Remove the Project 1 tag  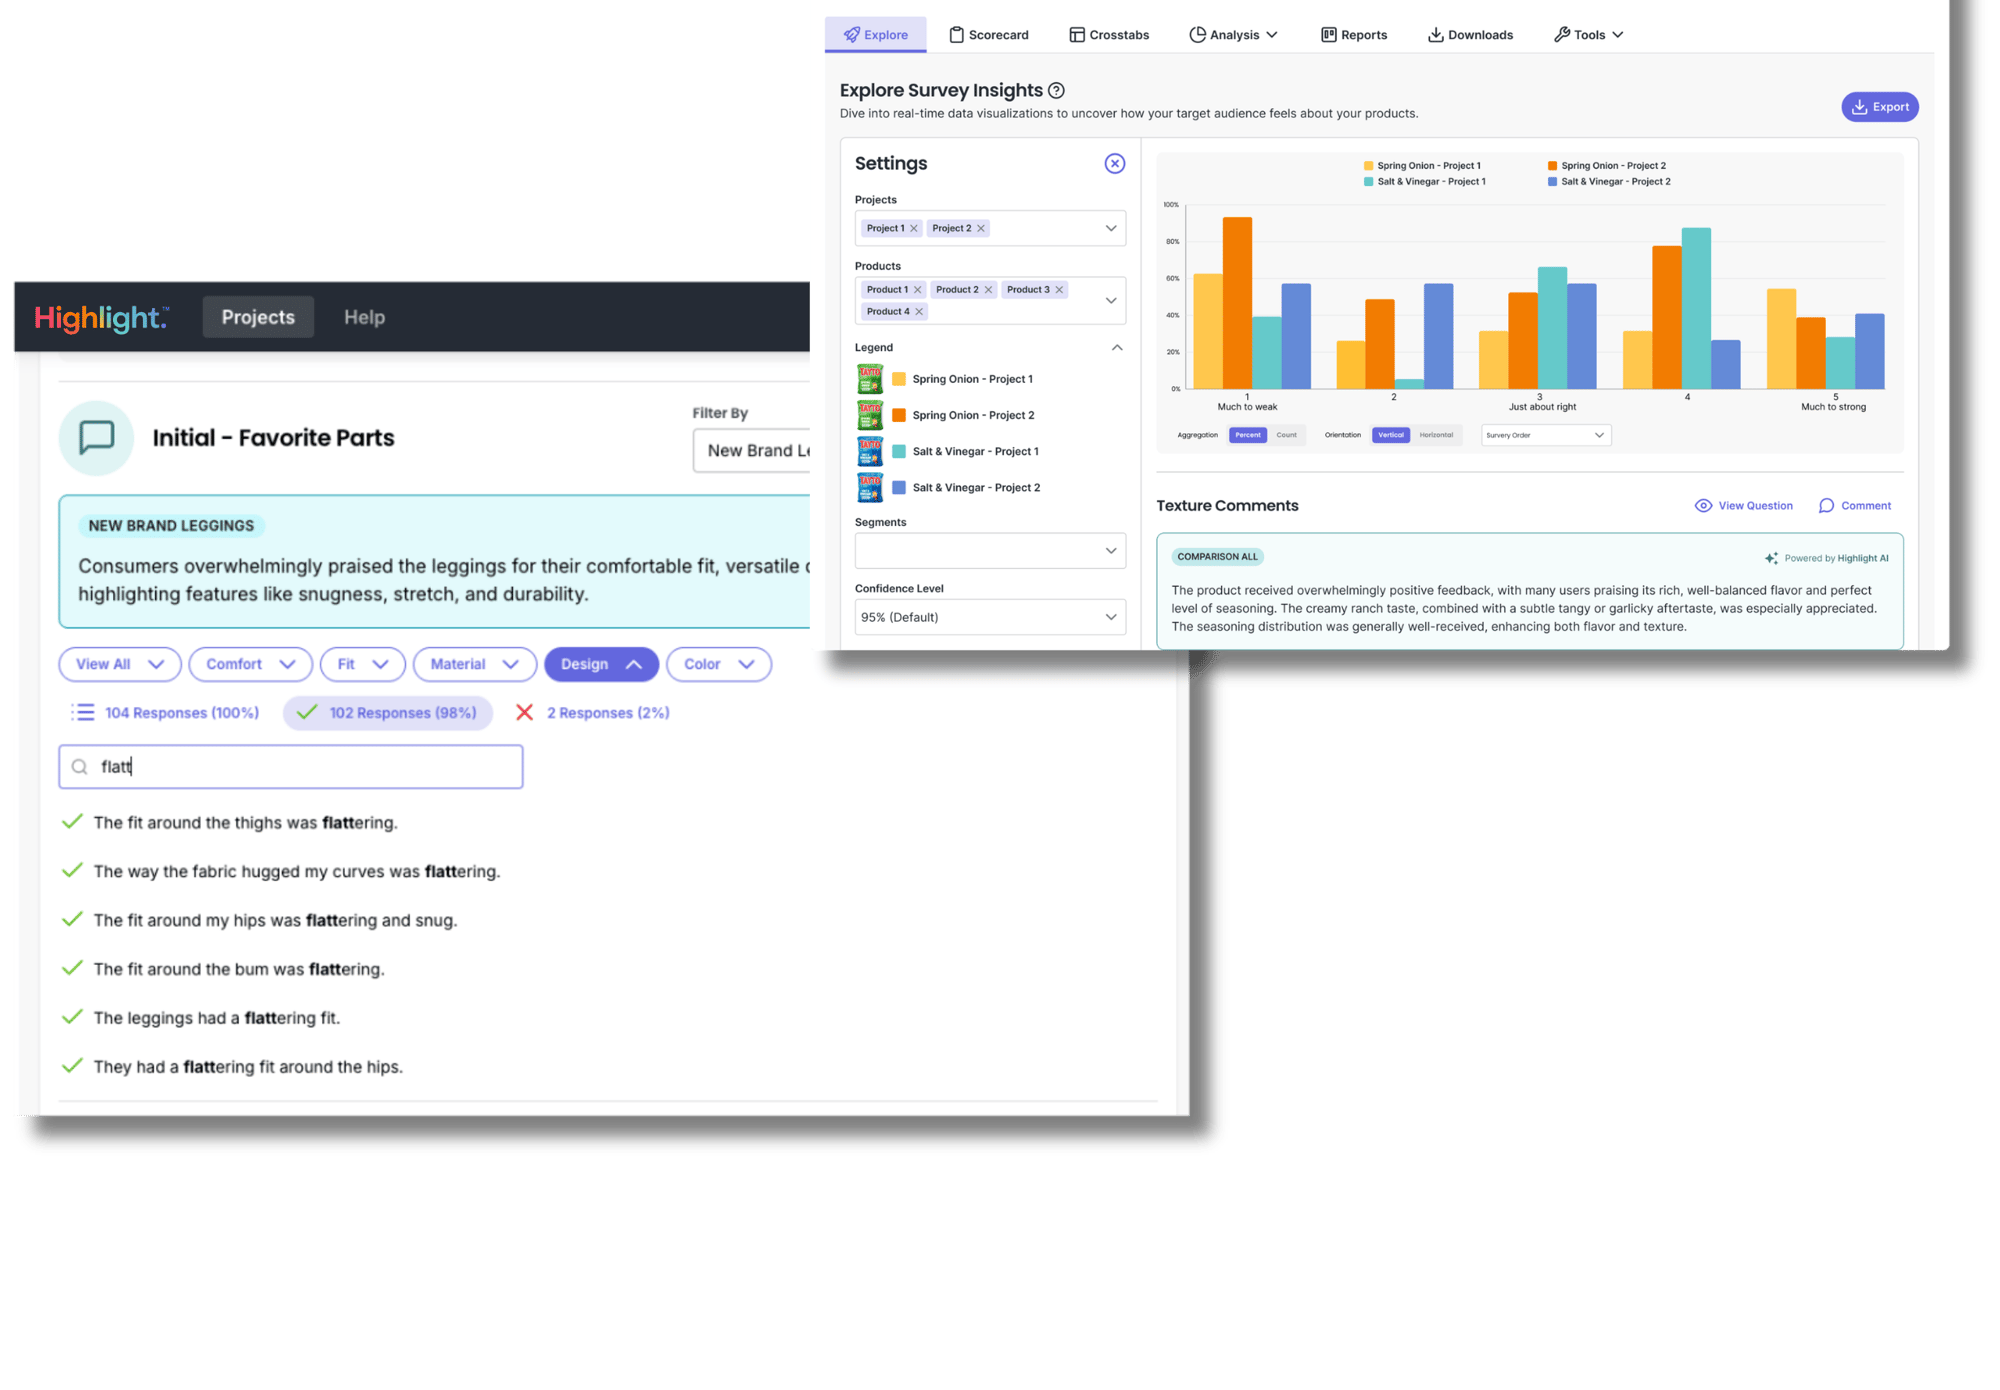click(x=914, y=229)
